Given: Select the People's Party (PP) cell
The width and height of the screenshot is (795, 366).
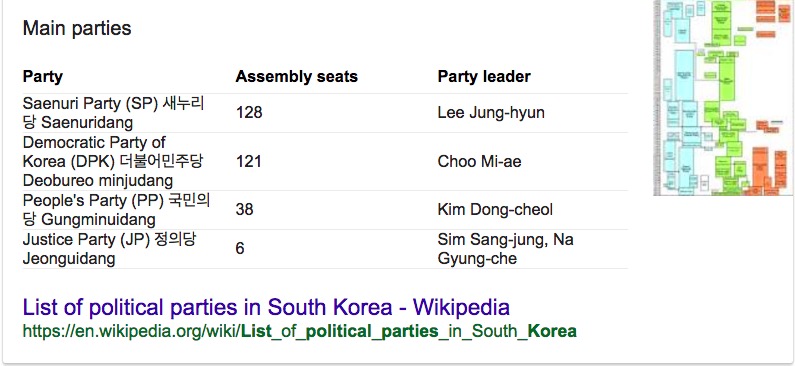Looking at the screenshot, I should (x=116, y=210).
